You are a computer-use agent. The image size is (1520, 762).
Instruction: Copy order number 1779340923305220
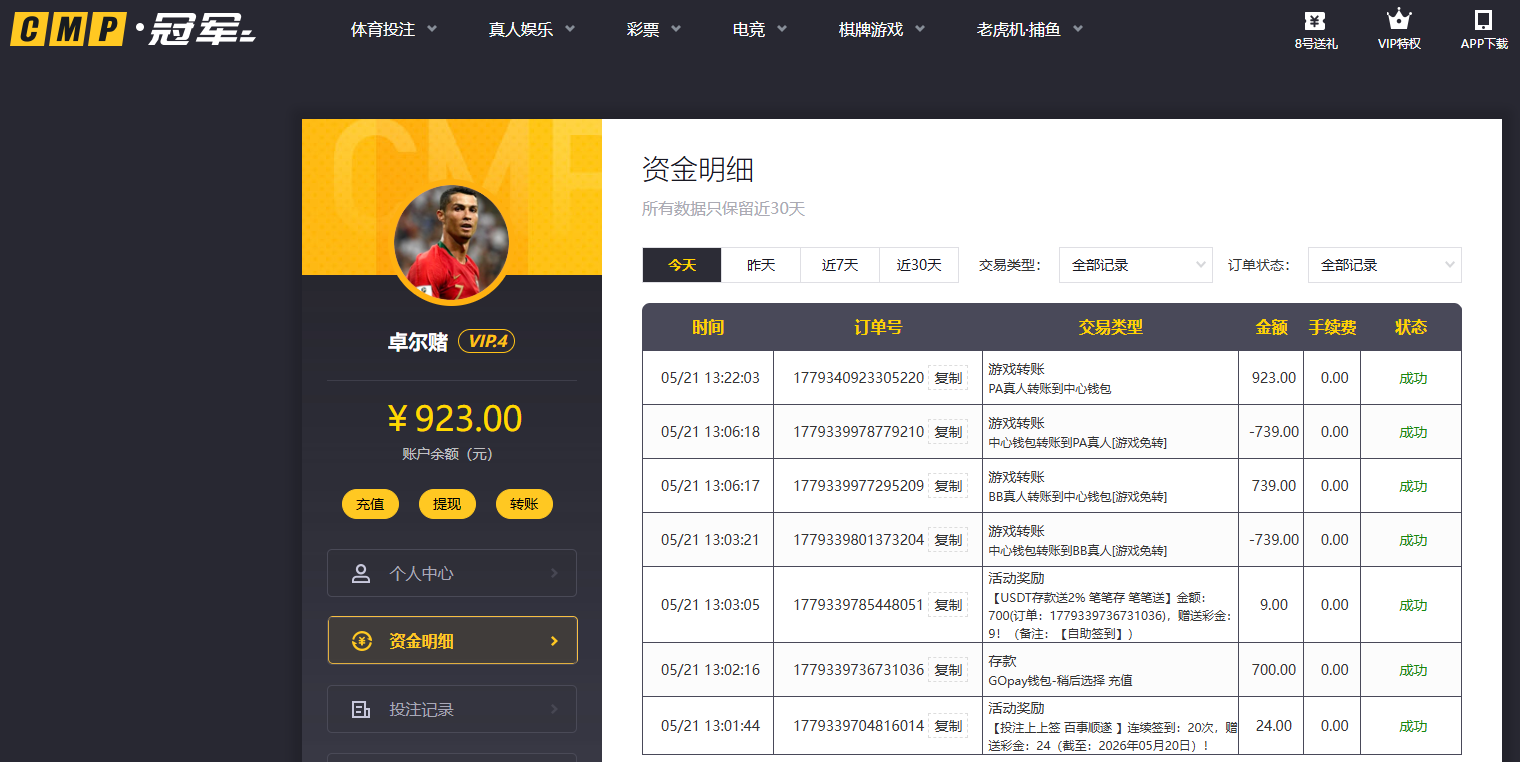[948, 378]
